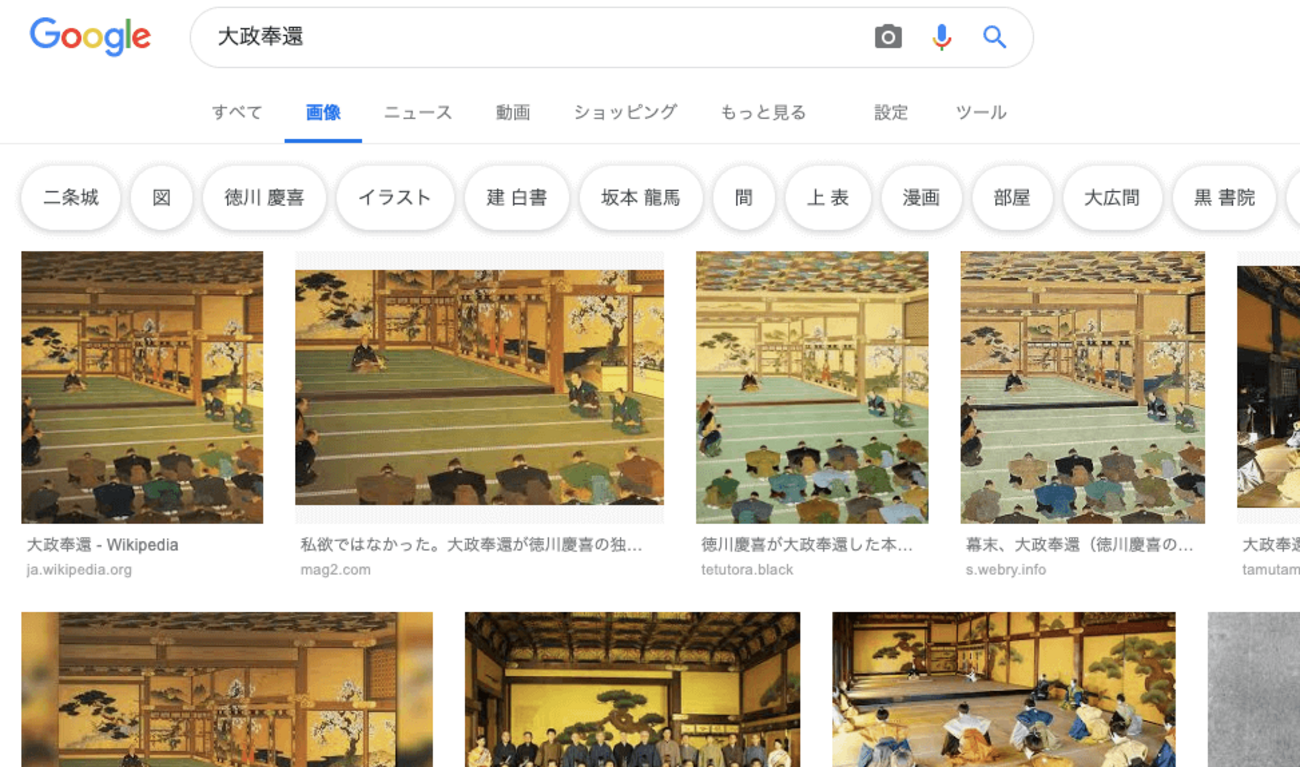Select the ショッピング tab
Viewport: 1300px width, 767px height.
[625, 112]
